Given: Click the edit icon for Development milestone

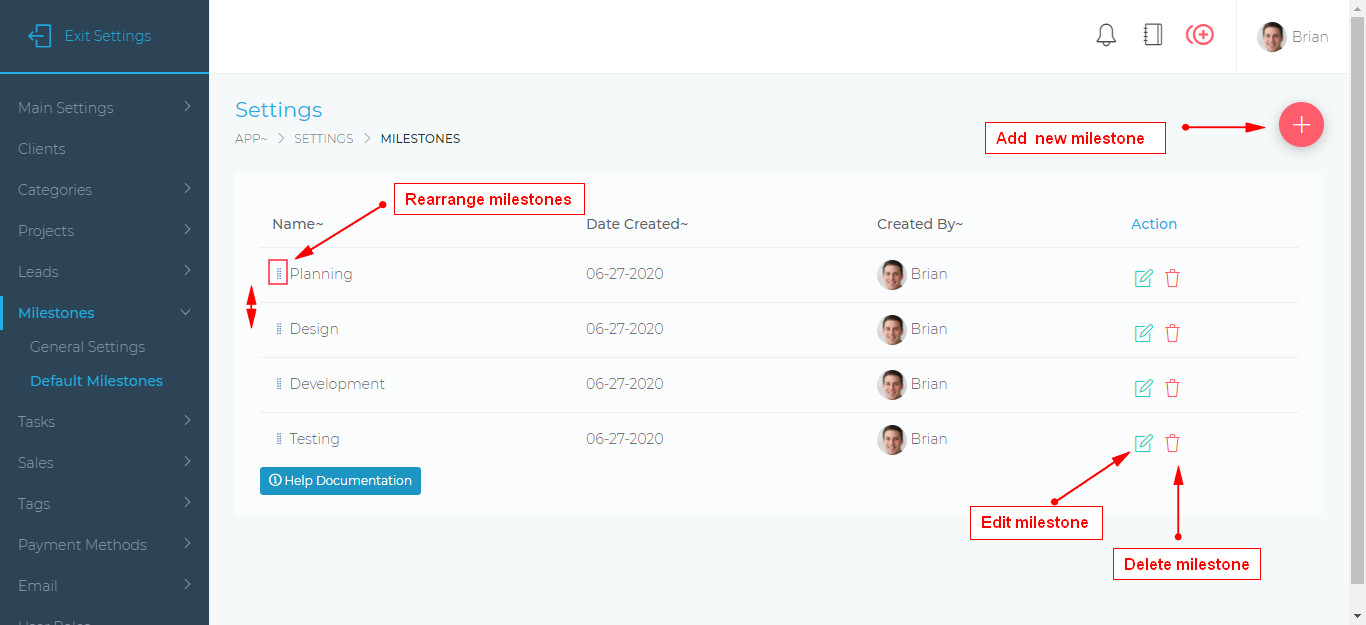Looking at the screenshot, I should pyautogui.click(x=1144, y=388).
